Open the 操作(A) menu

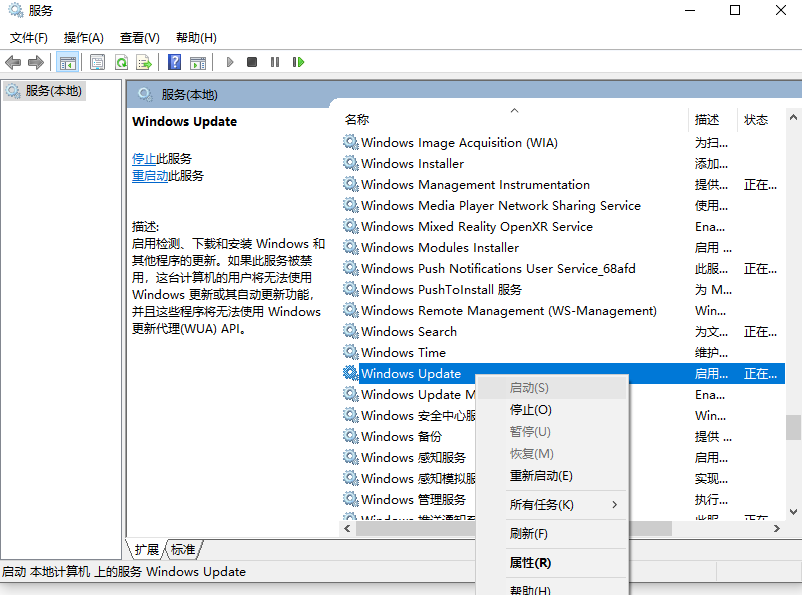point(84,38)
